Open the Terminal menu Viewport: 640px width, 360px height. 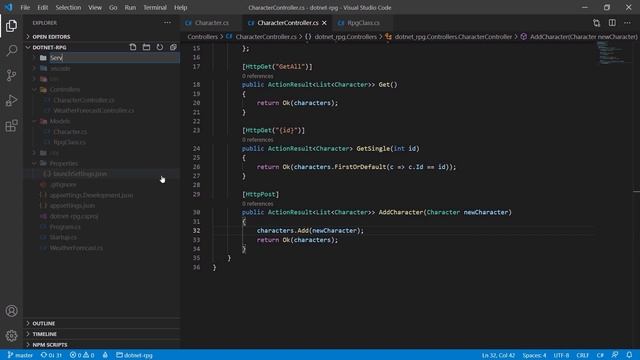(x=155, y=7)
